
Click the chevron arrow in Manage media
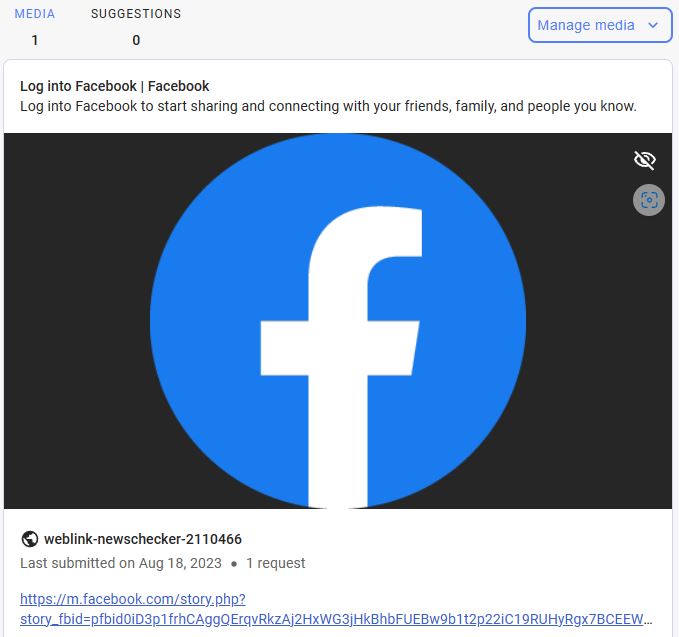point(653,26)
